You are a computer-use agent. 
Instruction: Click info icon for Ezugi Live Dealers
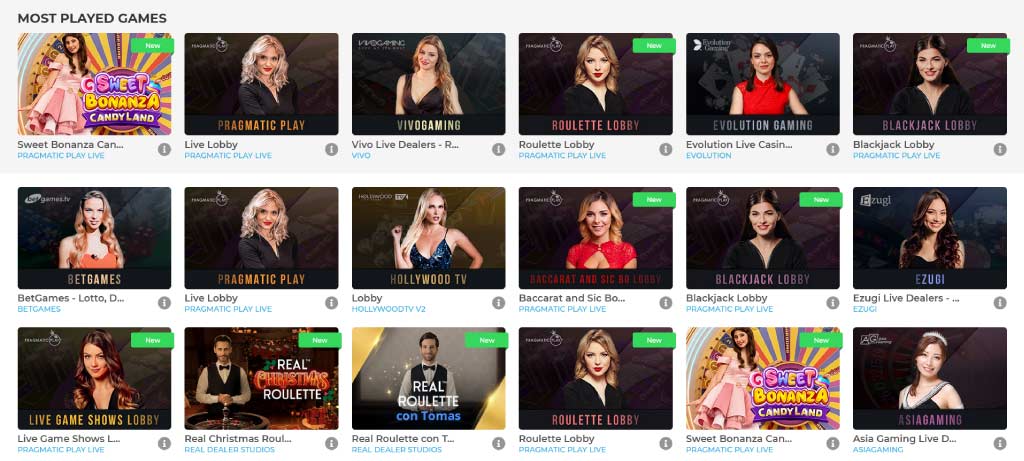pyautogui.click(x=1000, y=303)
